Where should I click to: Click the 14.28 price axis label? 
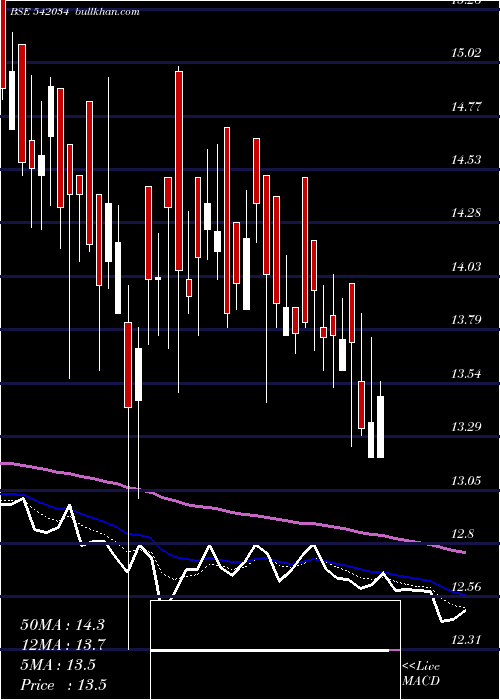coord(467,212)
